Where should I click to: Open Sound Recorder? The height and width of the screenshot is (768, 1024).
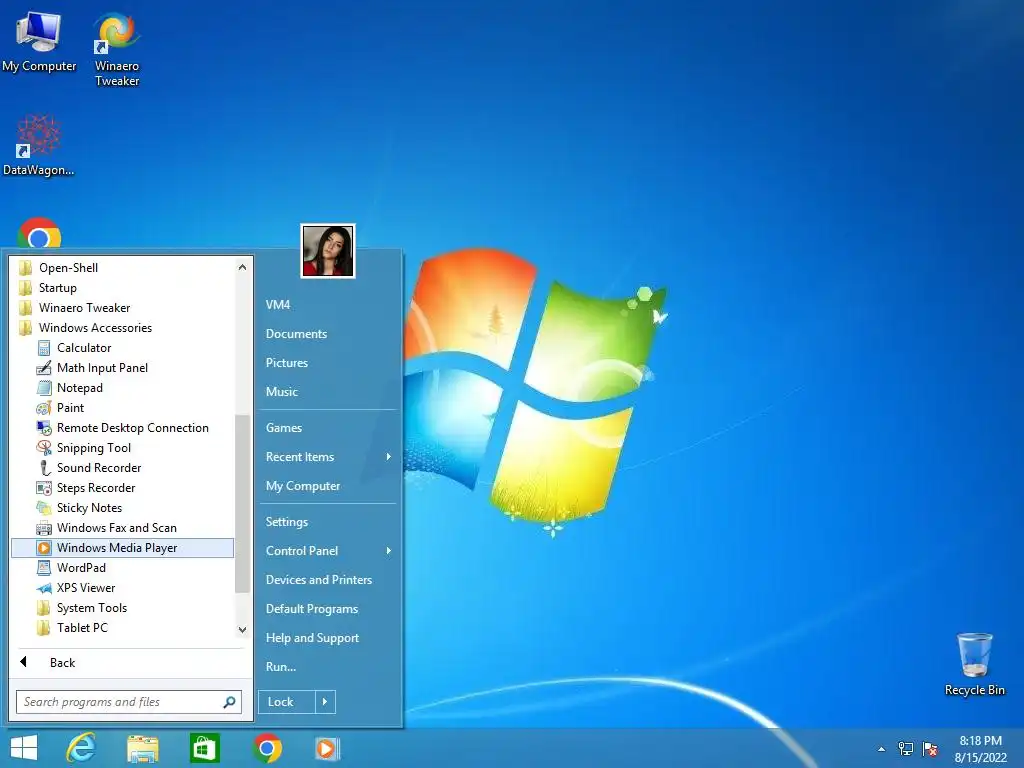[x=122, y=468]
